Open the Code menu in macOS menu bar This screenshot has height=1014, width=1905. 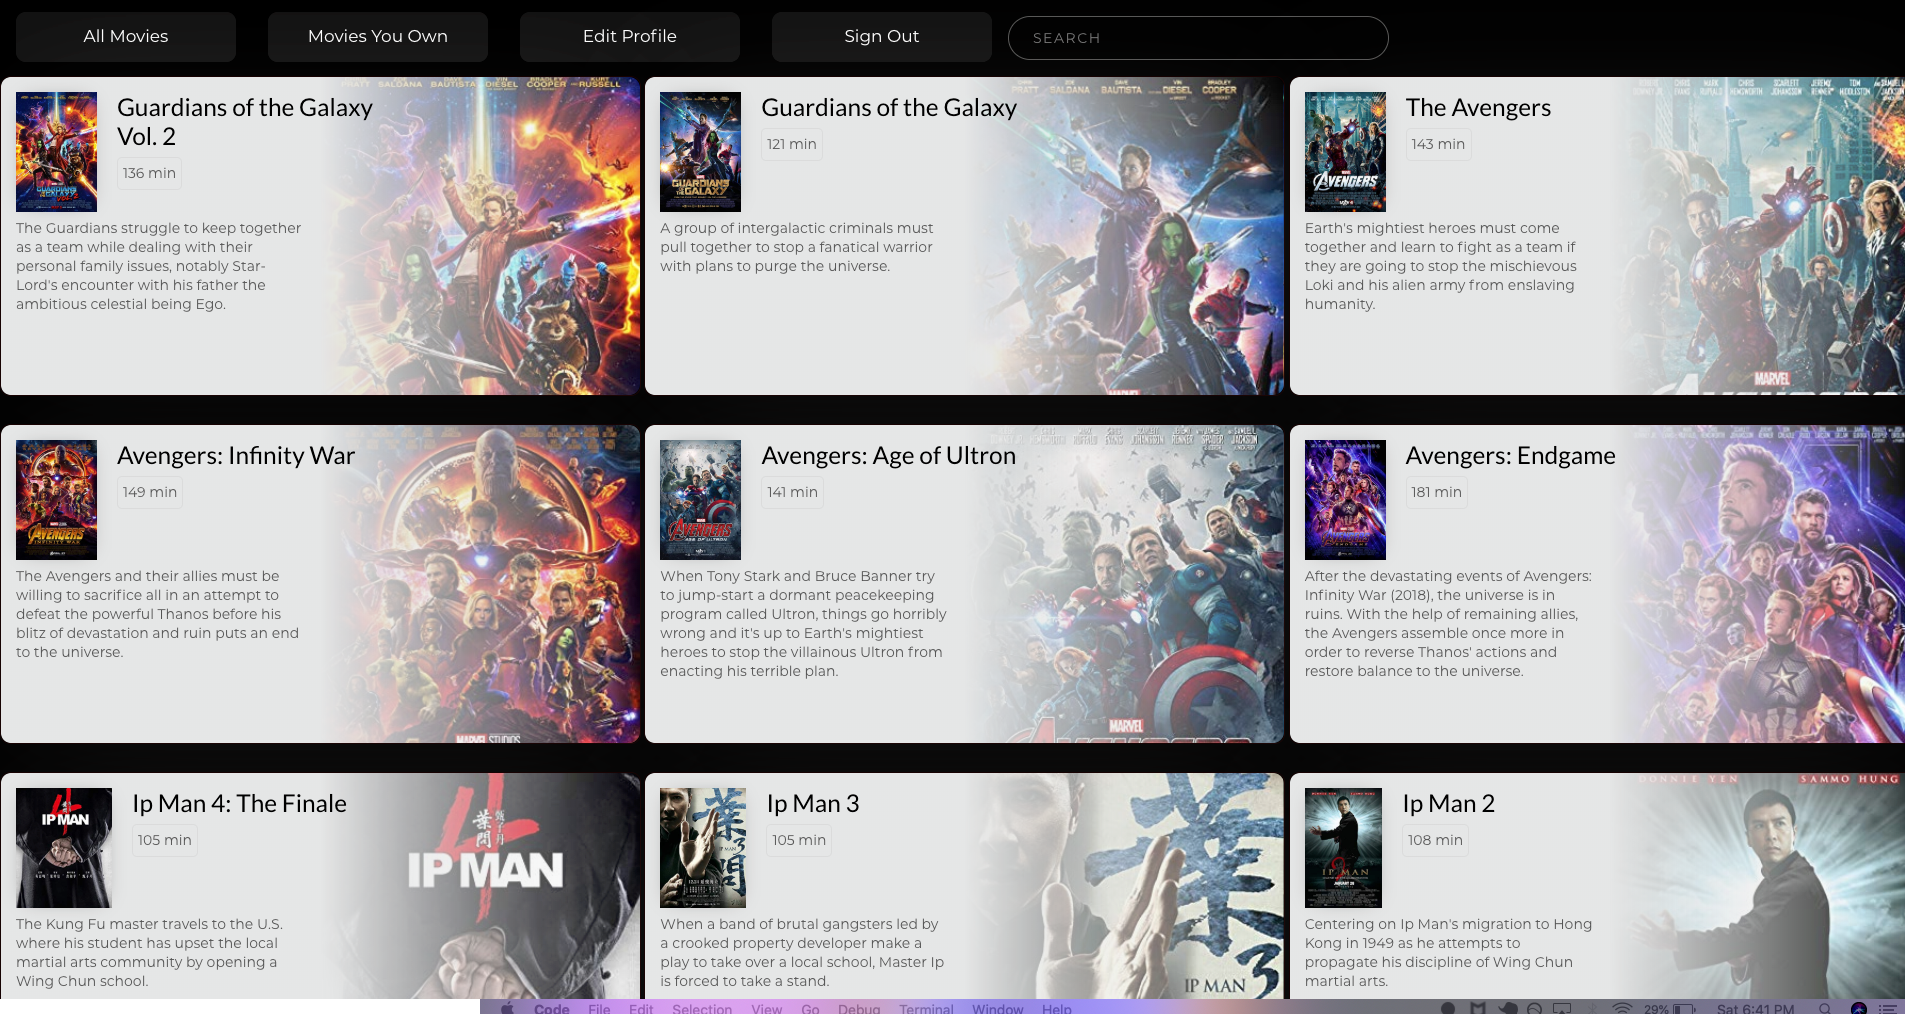pyautogui.click(x=552, y=1008)
